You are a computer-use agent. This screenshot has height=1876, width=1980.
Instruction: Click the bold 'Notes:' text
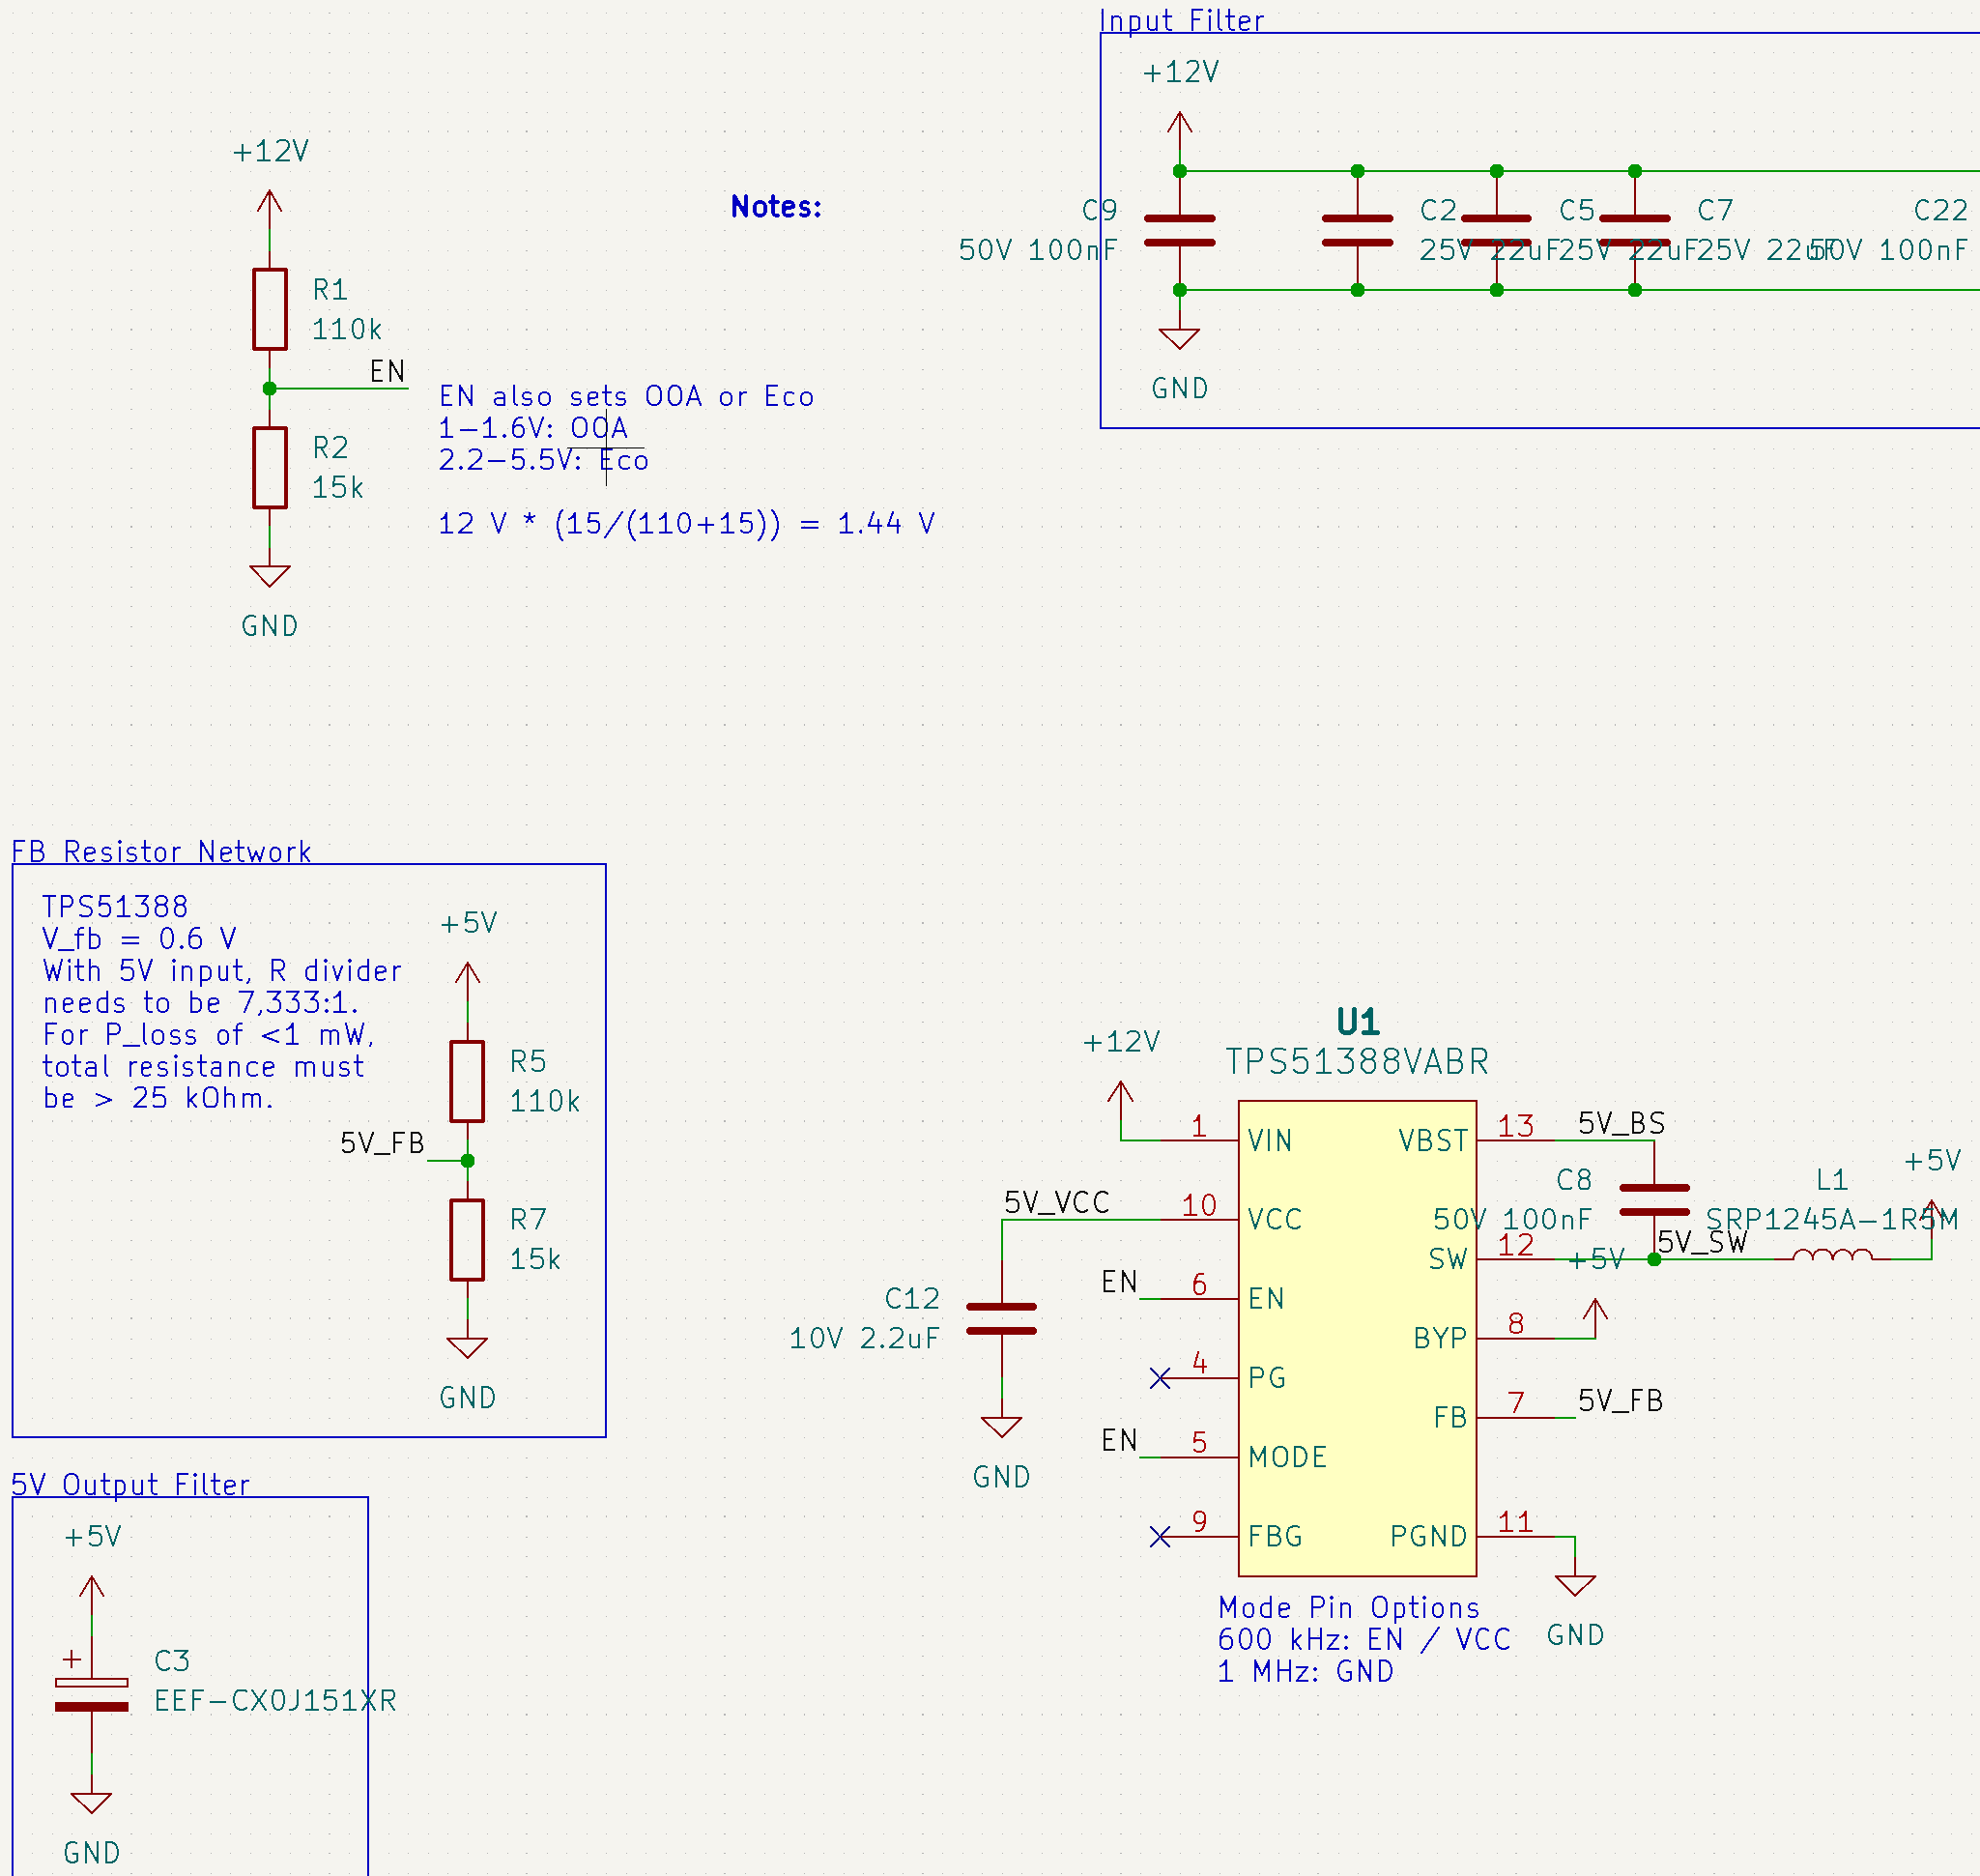click(775, 207)
